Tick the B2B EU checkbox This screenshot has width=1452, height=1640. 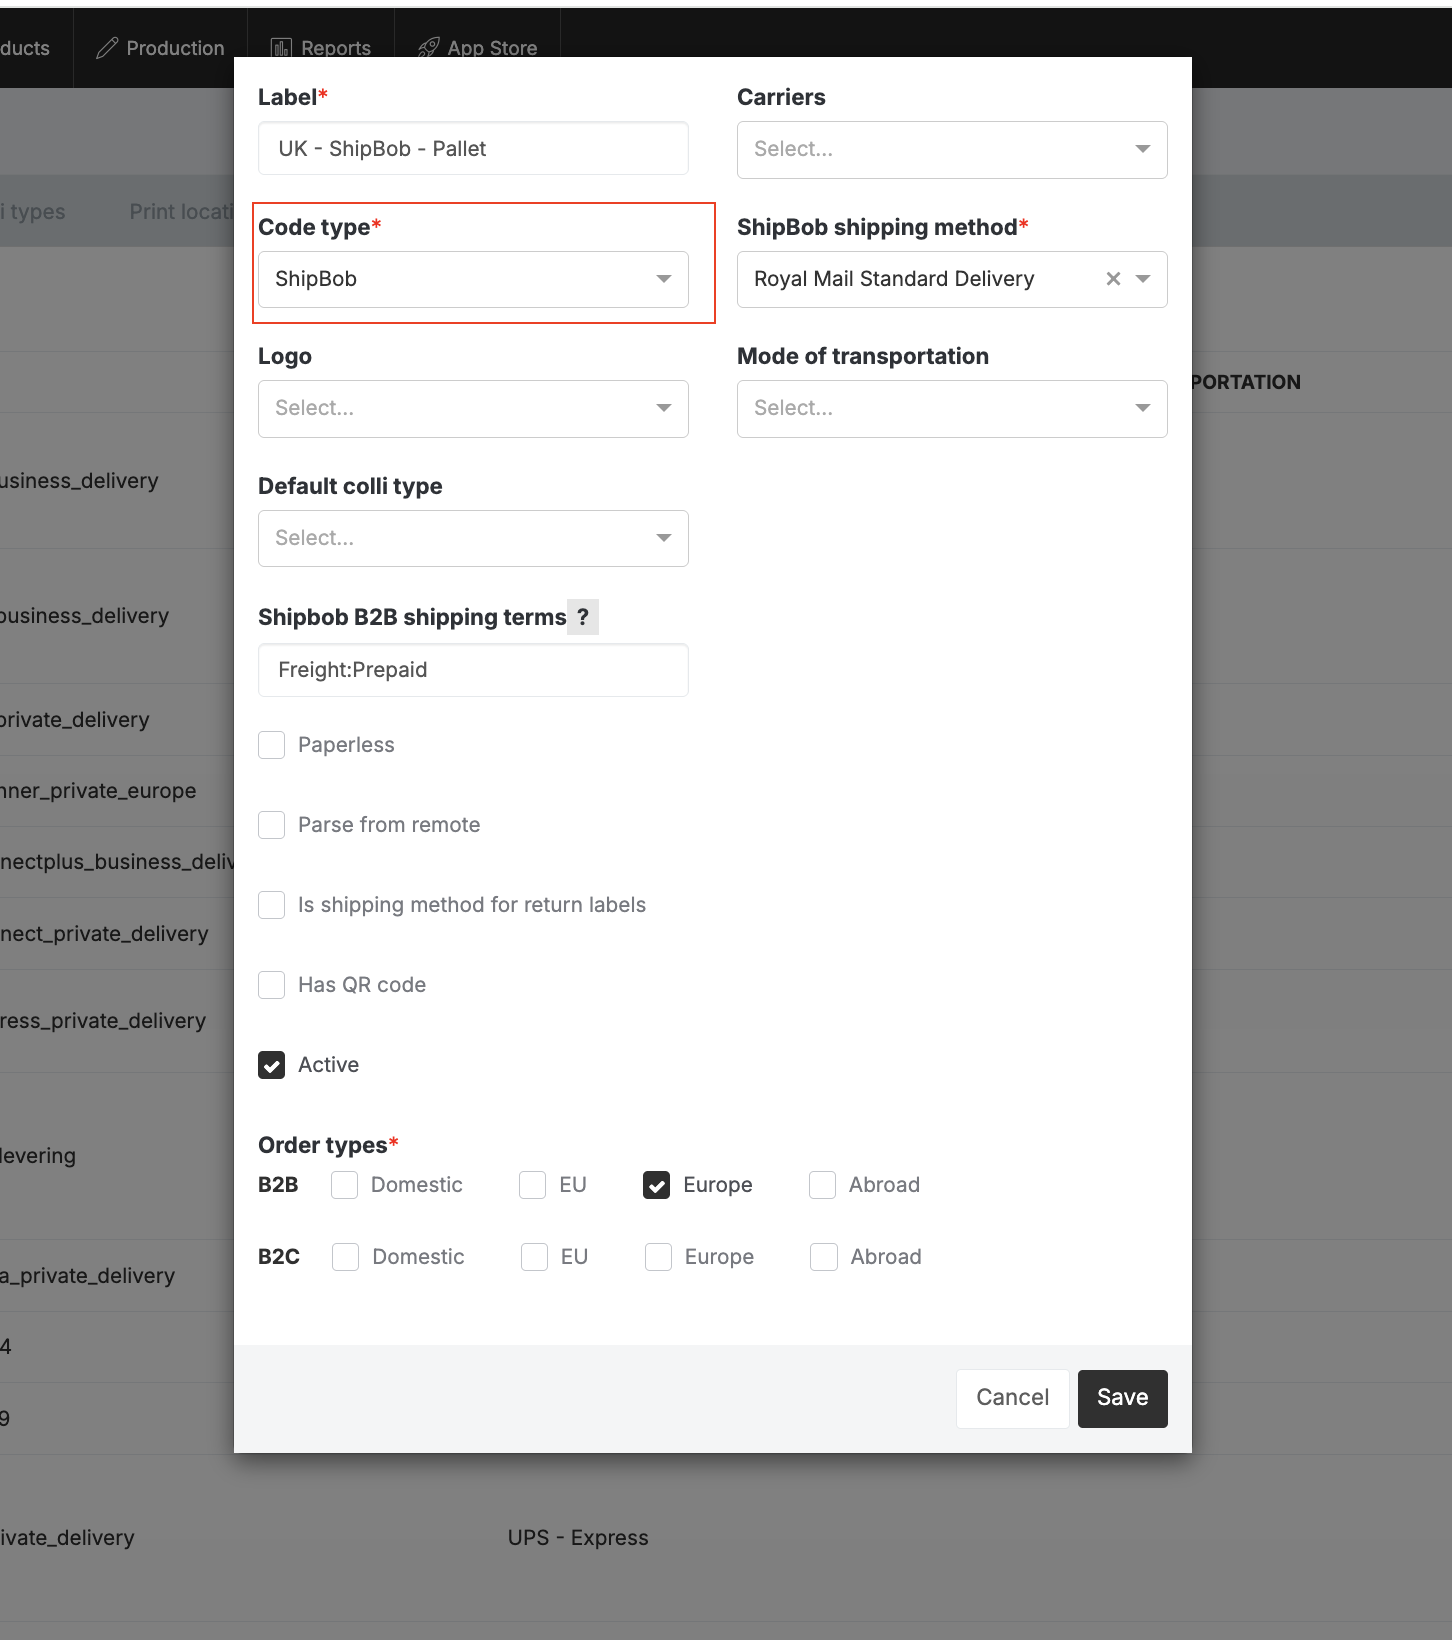point(533,1185)
